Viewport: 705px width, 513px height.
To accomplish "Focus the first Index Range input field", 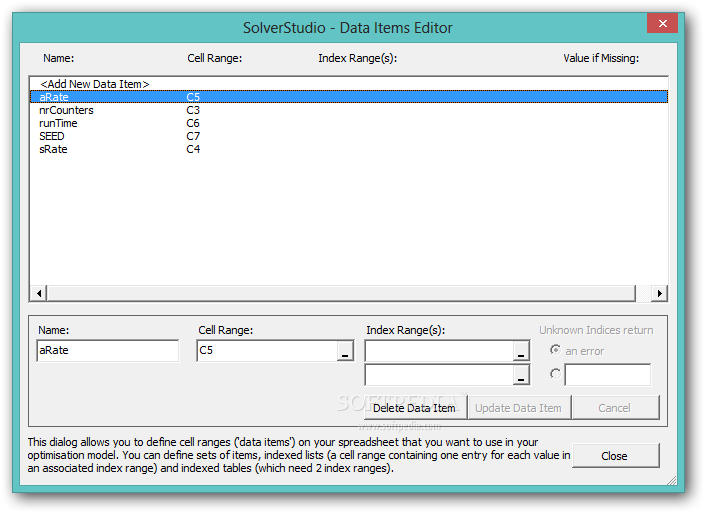I will tap(439, 351).
